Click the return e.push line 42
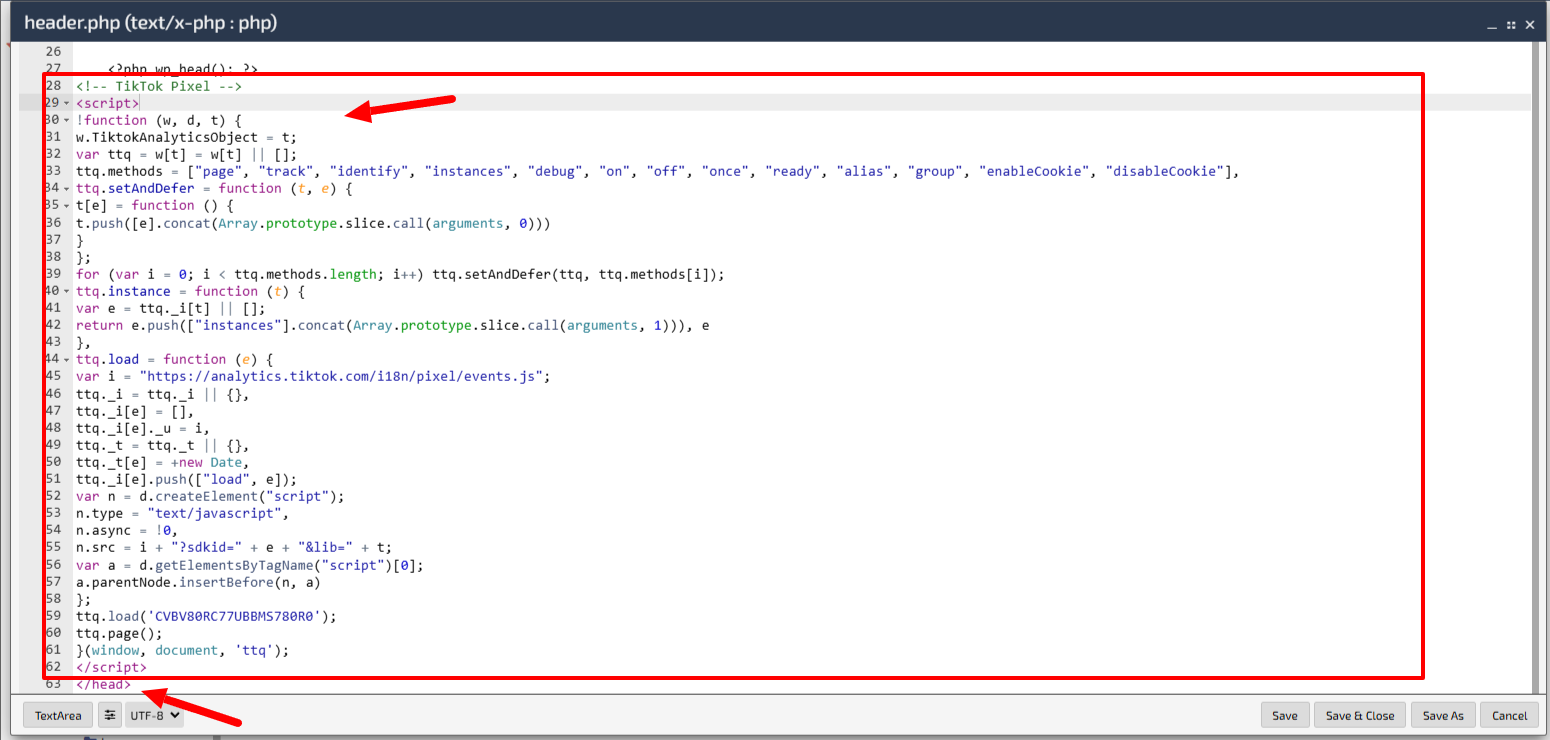 point(393,325)
